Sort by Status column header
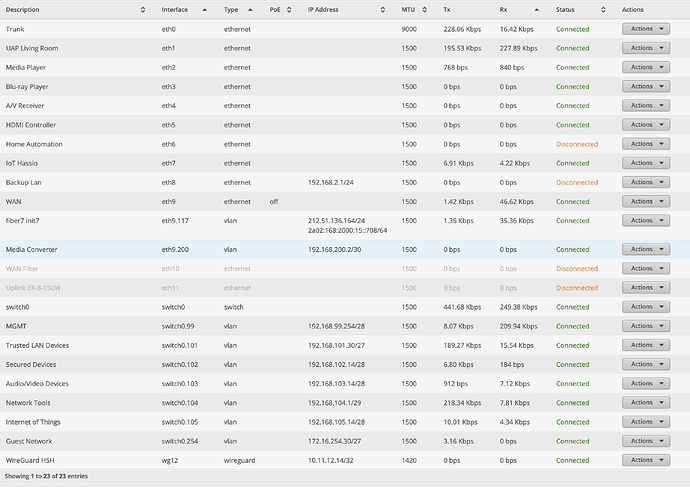This screenshot has width=690, height=487. point(578,9)
